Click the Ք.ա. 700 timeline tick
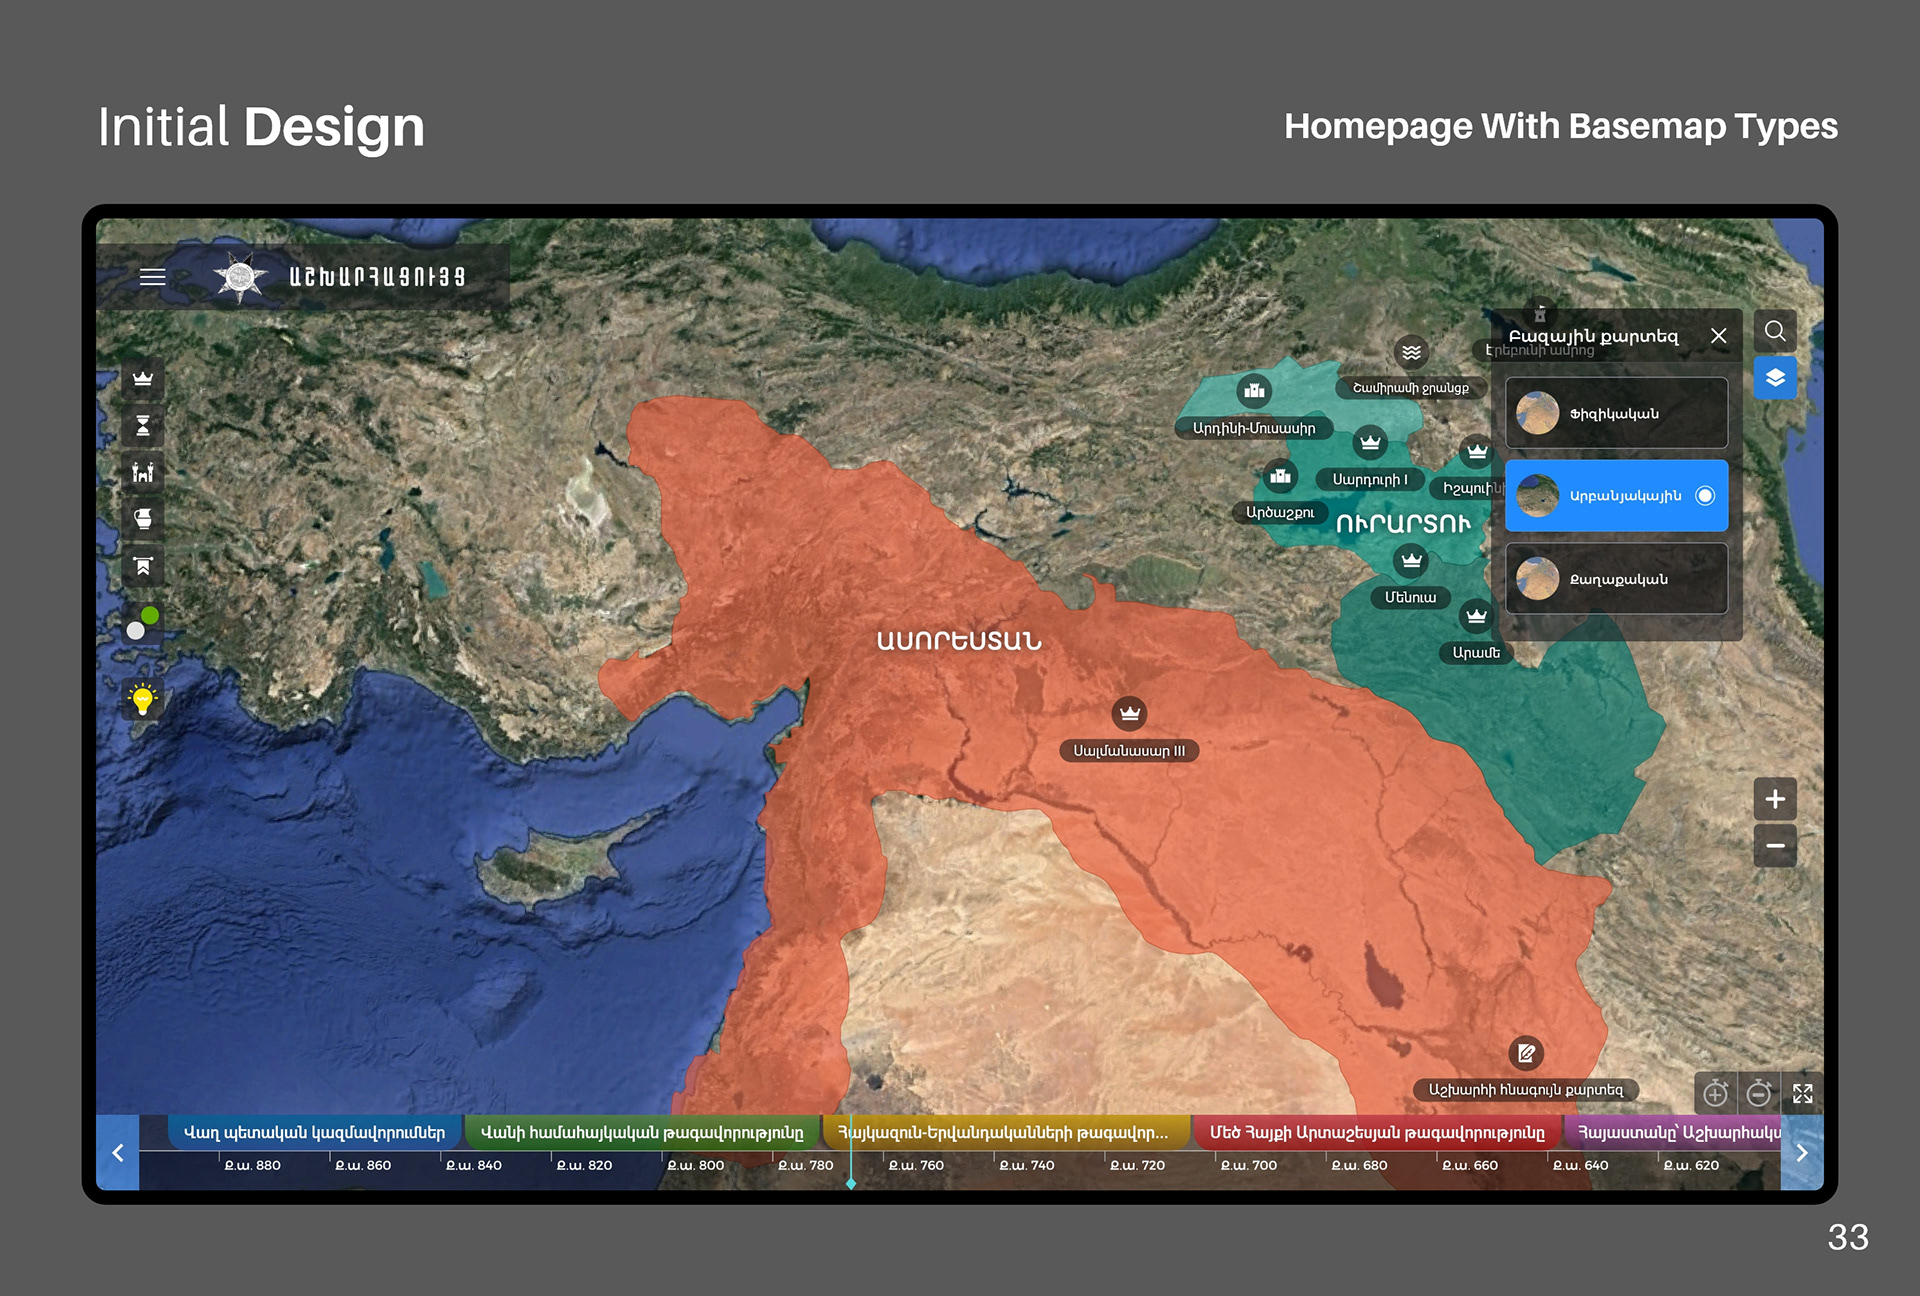 (x=1248, y=1165)
